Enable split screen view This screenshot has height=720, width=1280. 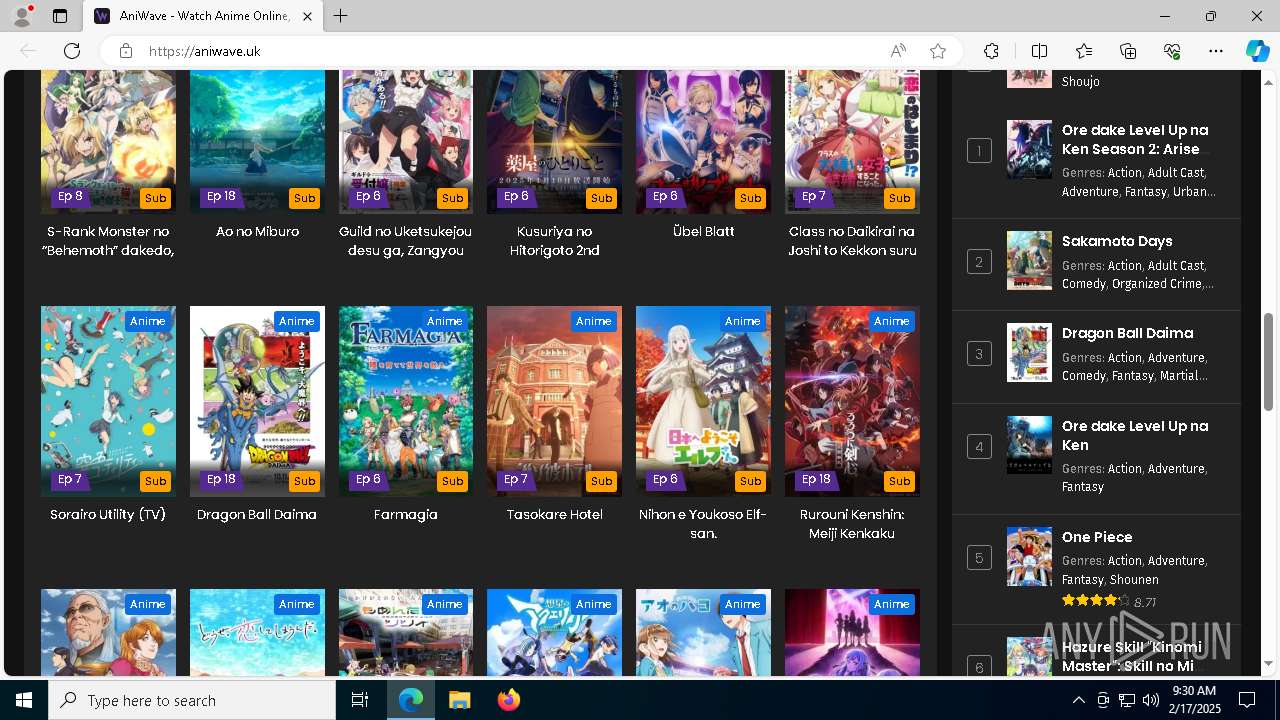point(1039,51)
